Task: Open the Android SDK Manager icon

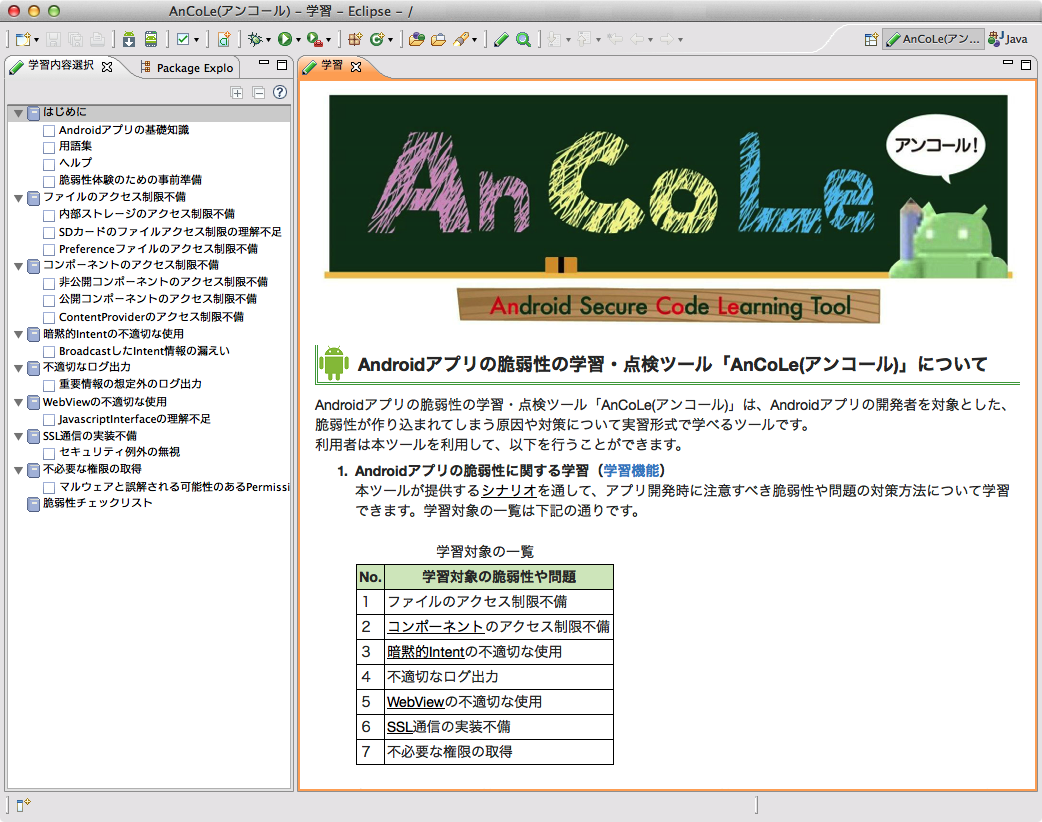Action: tap(129, 40)
